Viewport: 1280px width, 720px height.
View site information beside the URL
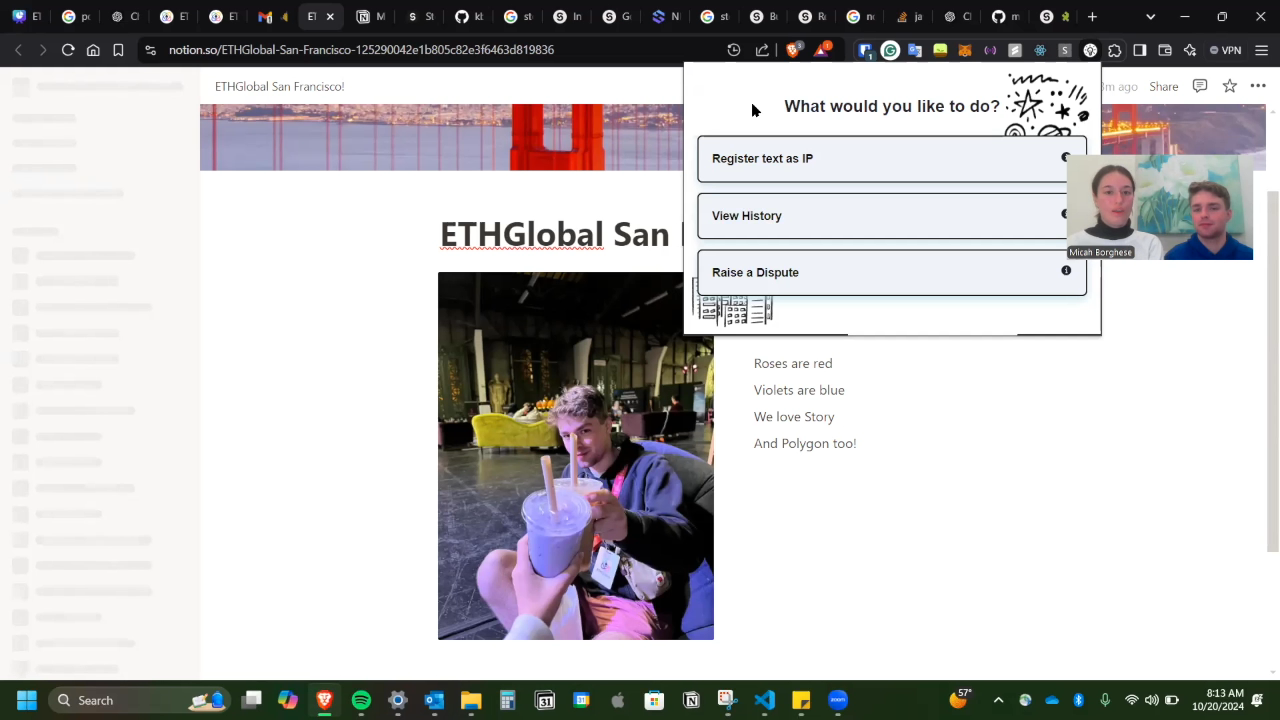point(150,50)
